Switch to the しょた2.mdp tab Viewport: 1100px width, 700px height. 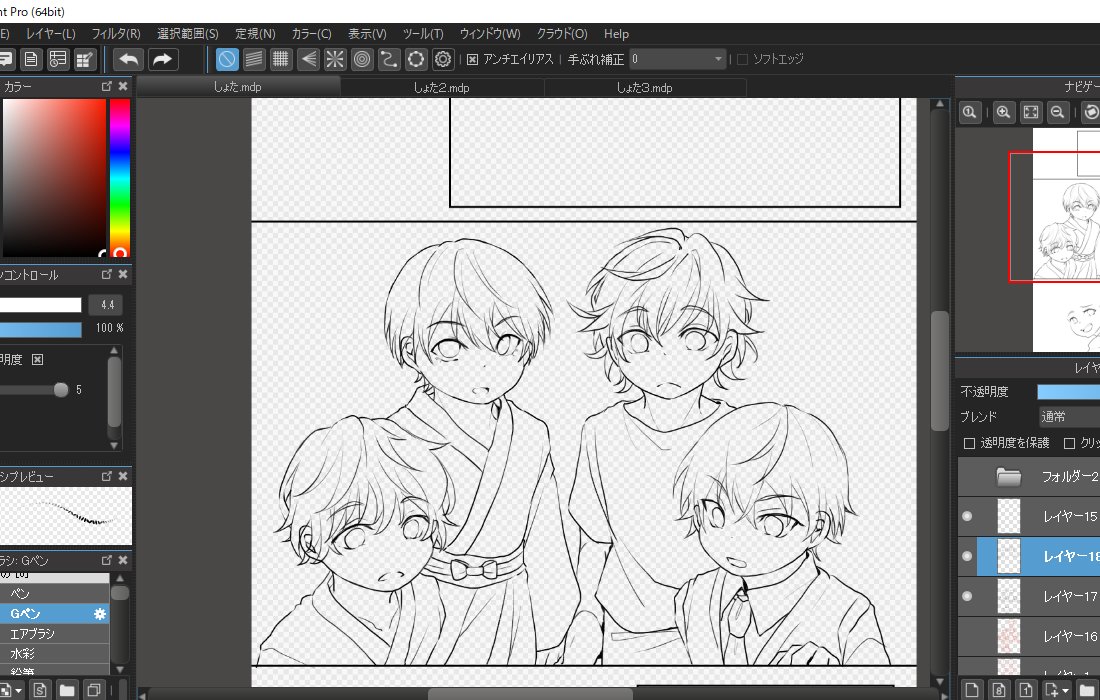[x=441, y=88]
